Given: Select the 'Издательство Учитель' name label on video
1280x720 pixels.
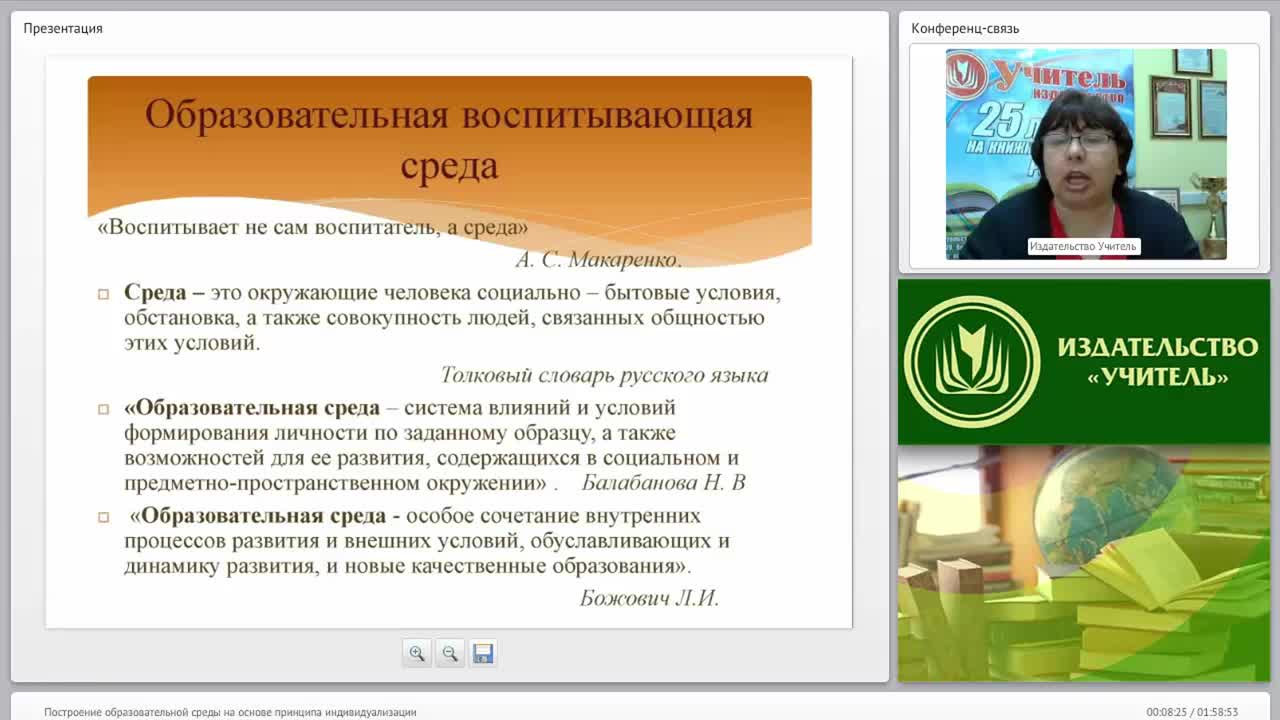Looking at the screenshot, I should pyautogui.click(x=1083, y=246).
